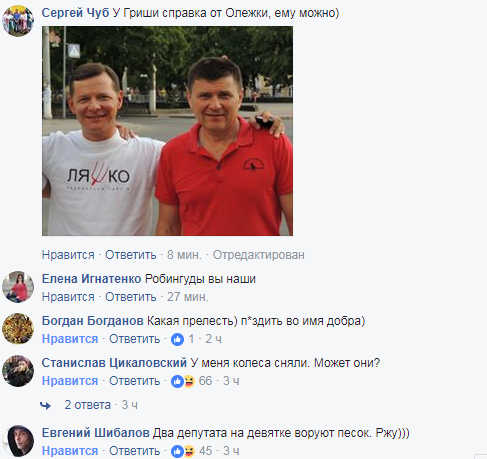Toggle Нравится on Сергей Чуб's comment
487x459 pixels.
(68, 255)
